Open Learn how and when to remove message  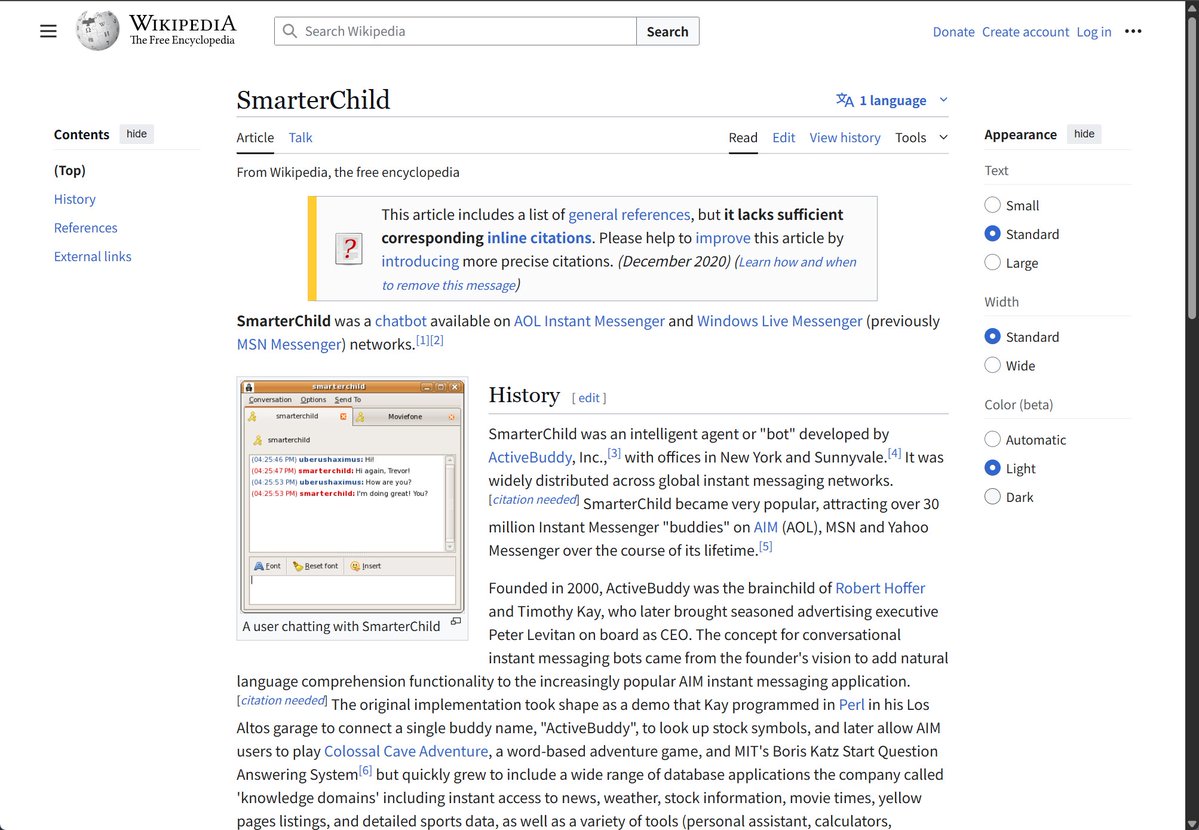[x=797, y=262]
